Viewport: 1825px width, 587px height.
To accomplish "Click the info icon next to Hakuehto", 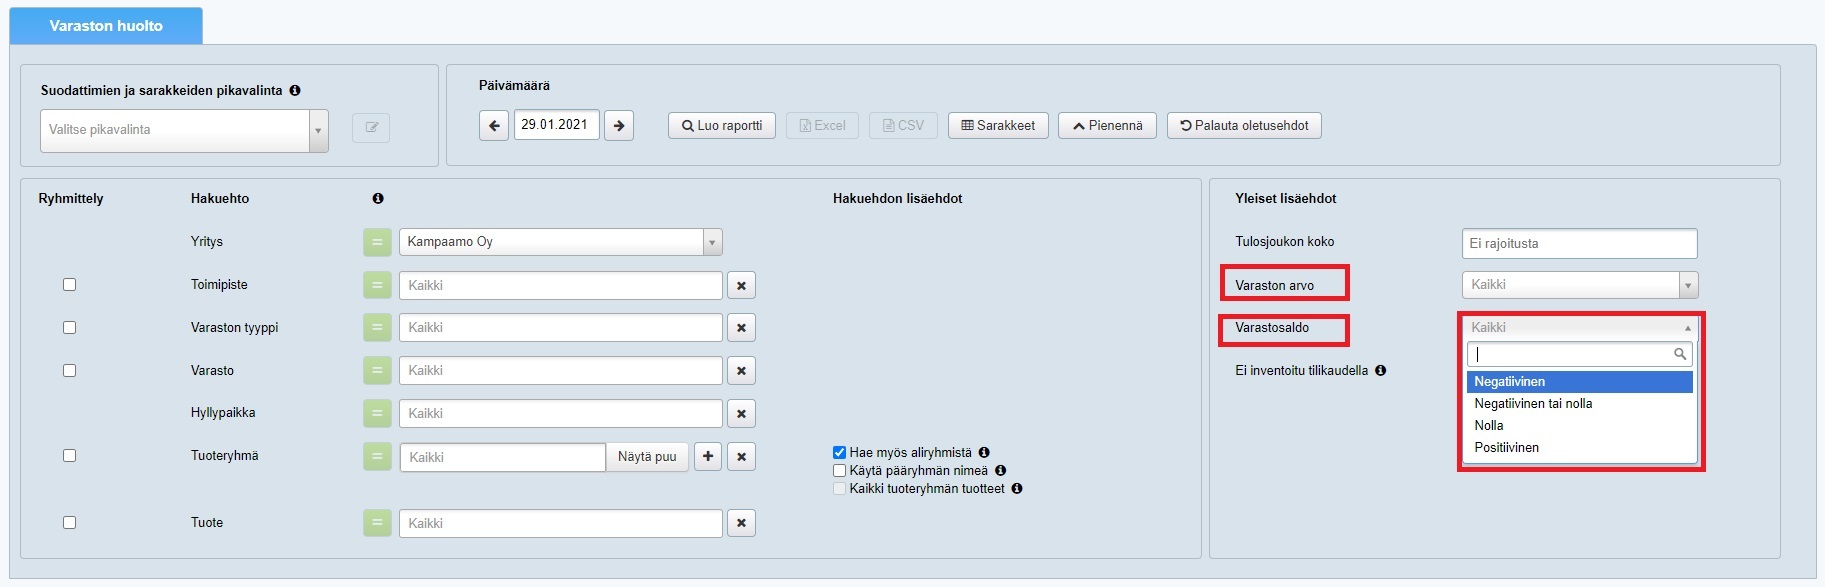I will click(x=378, y=199).
